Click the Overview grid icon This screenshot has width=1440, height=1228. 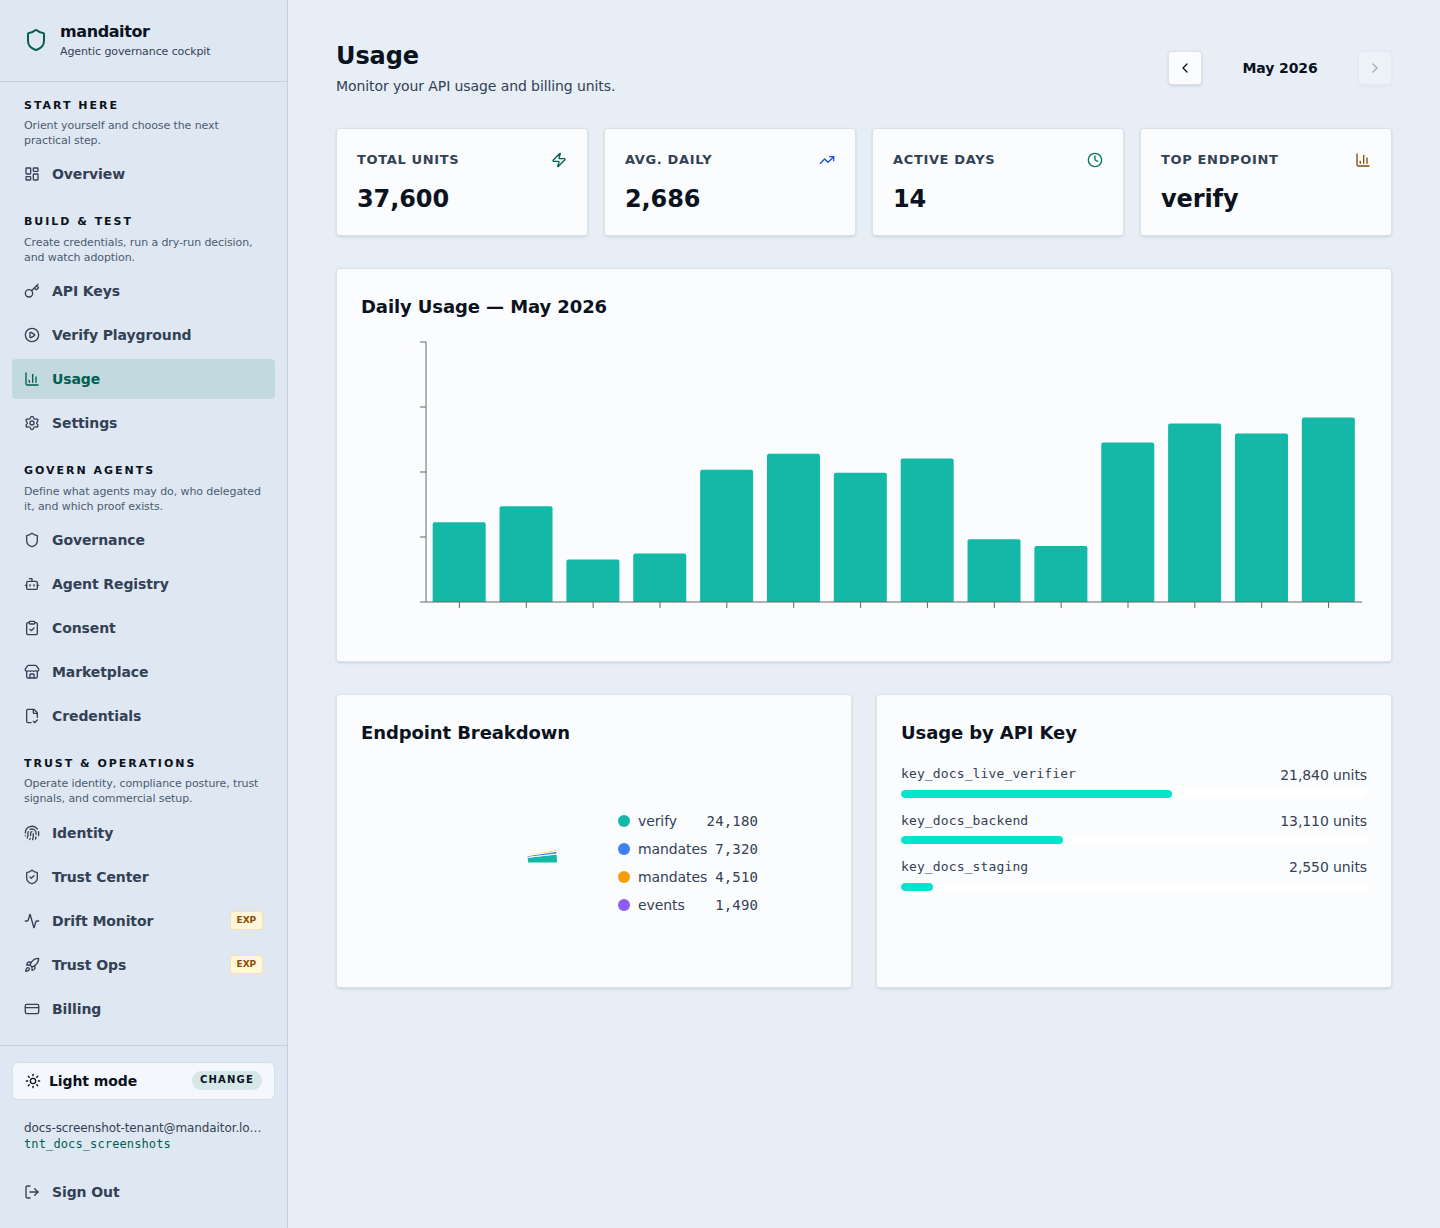[x=32, y=174]
